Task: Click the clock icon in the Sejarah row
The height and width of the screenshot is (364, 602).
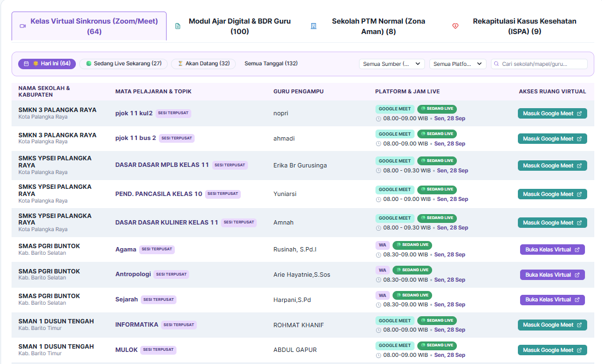Action: (x=378, y=305)
